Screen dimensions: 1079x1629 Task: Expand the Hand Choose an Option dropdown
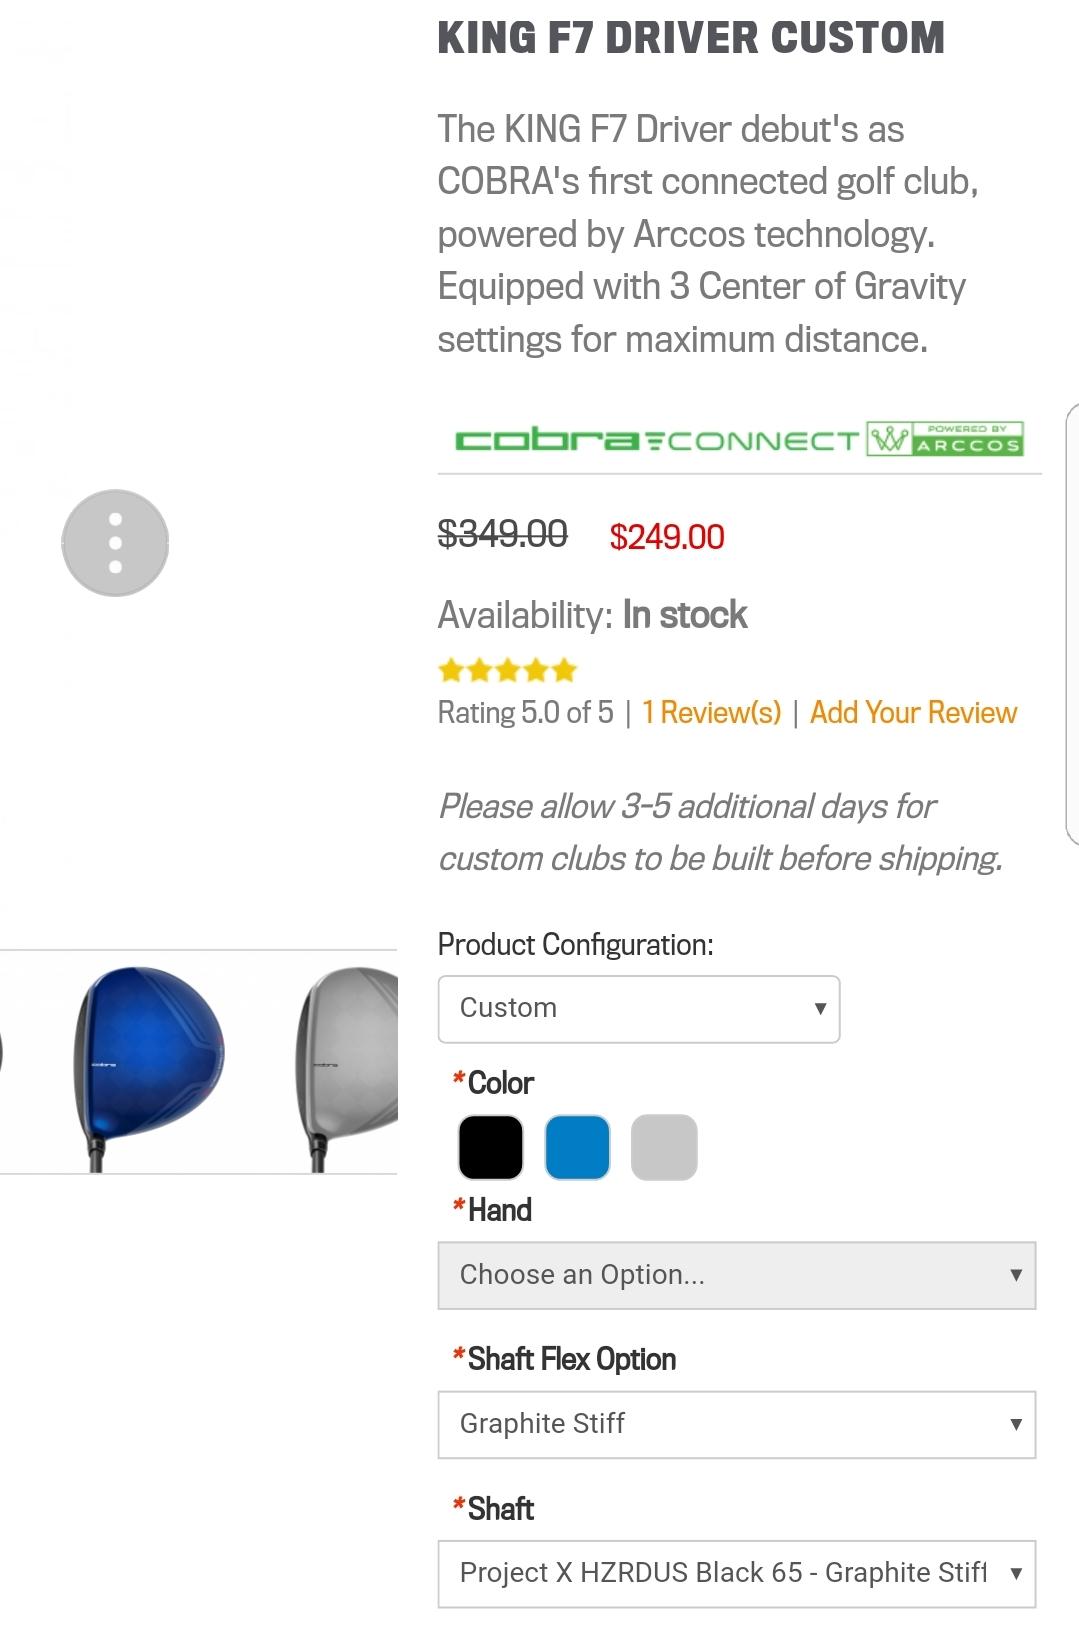[x=736, y=1275]
